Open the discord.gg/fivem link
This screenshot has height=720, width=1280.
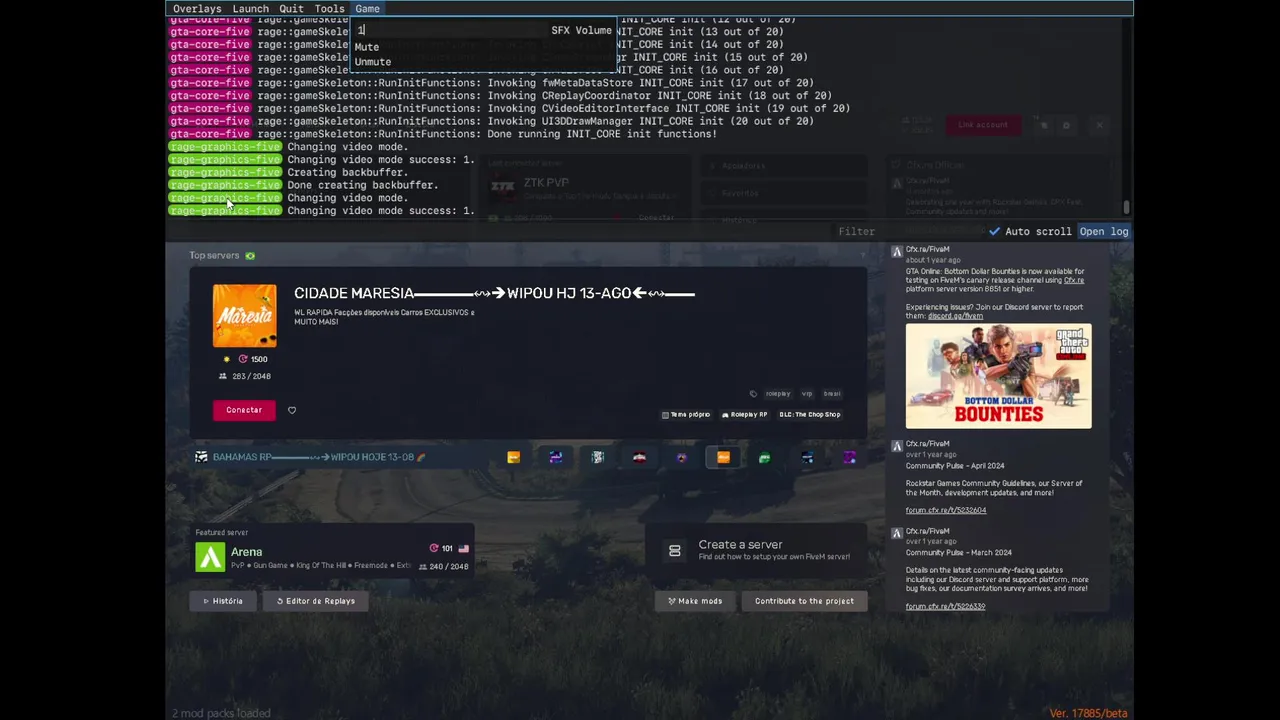pos(955,316)
